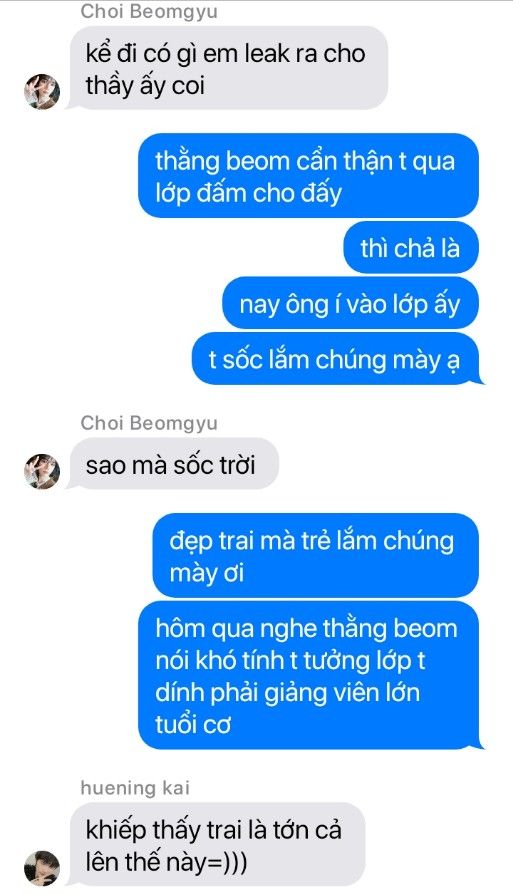The width and height of the screenshot is (513, 895).
Task: Select the blue bubble 'thằng beom cẩn thận t qua lớp đấm cho đấy'
Action: pyautogui.click(x=308, y=175)
